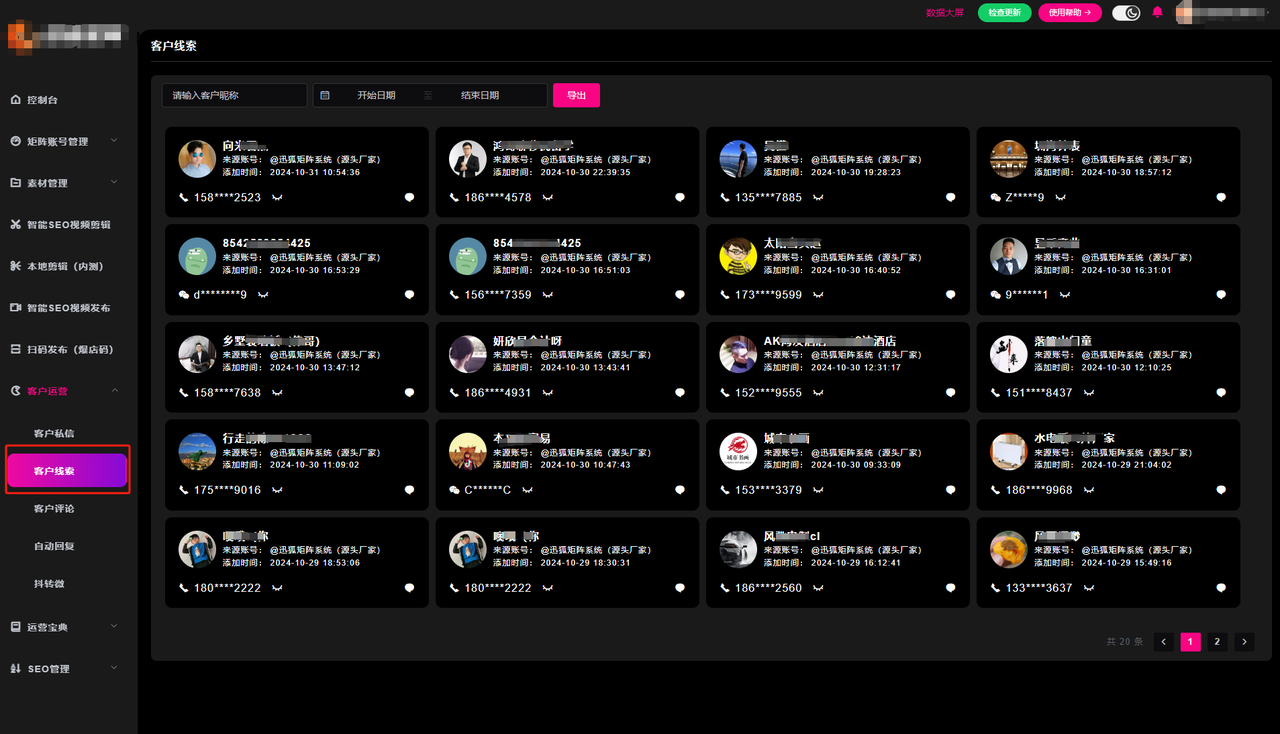Open 客户私信 in the sidebar
The width and height of the screenshot is (1280, 734).
54,433
